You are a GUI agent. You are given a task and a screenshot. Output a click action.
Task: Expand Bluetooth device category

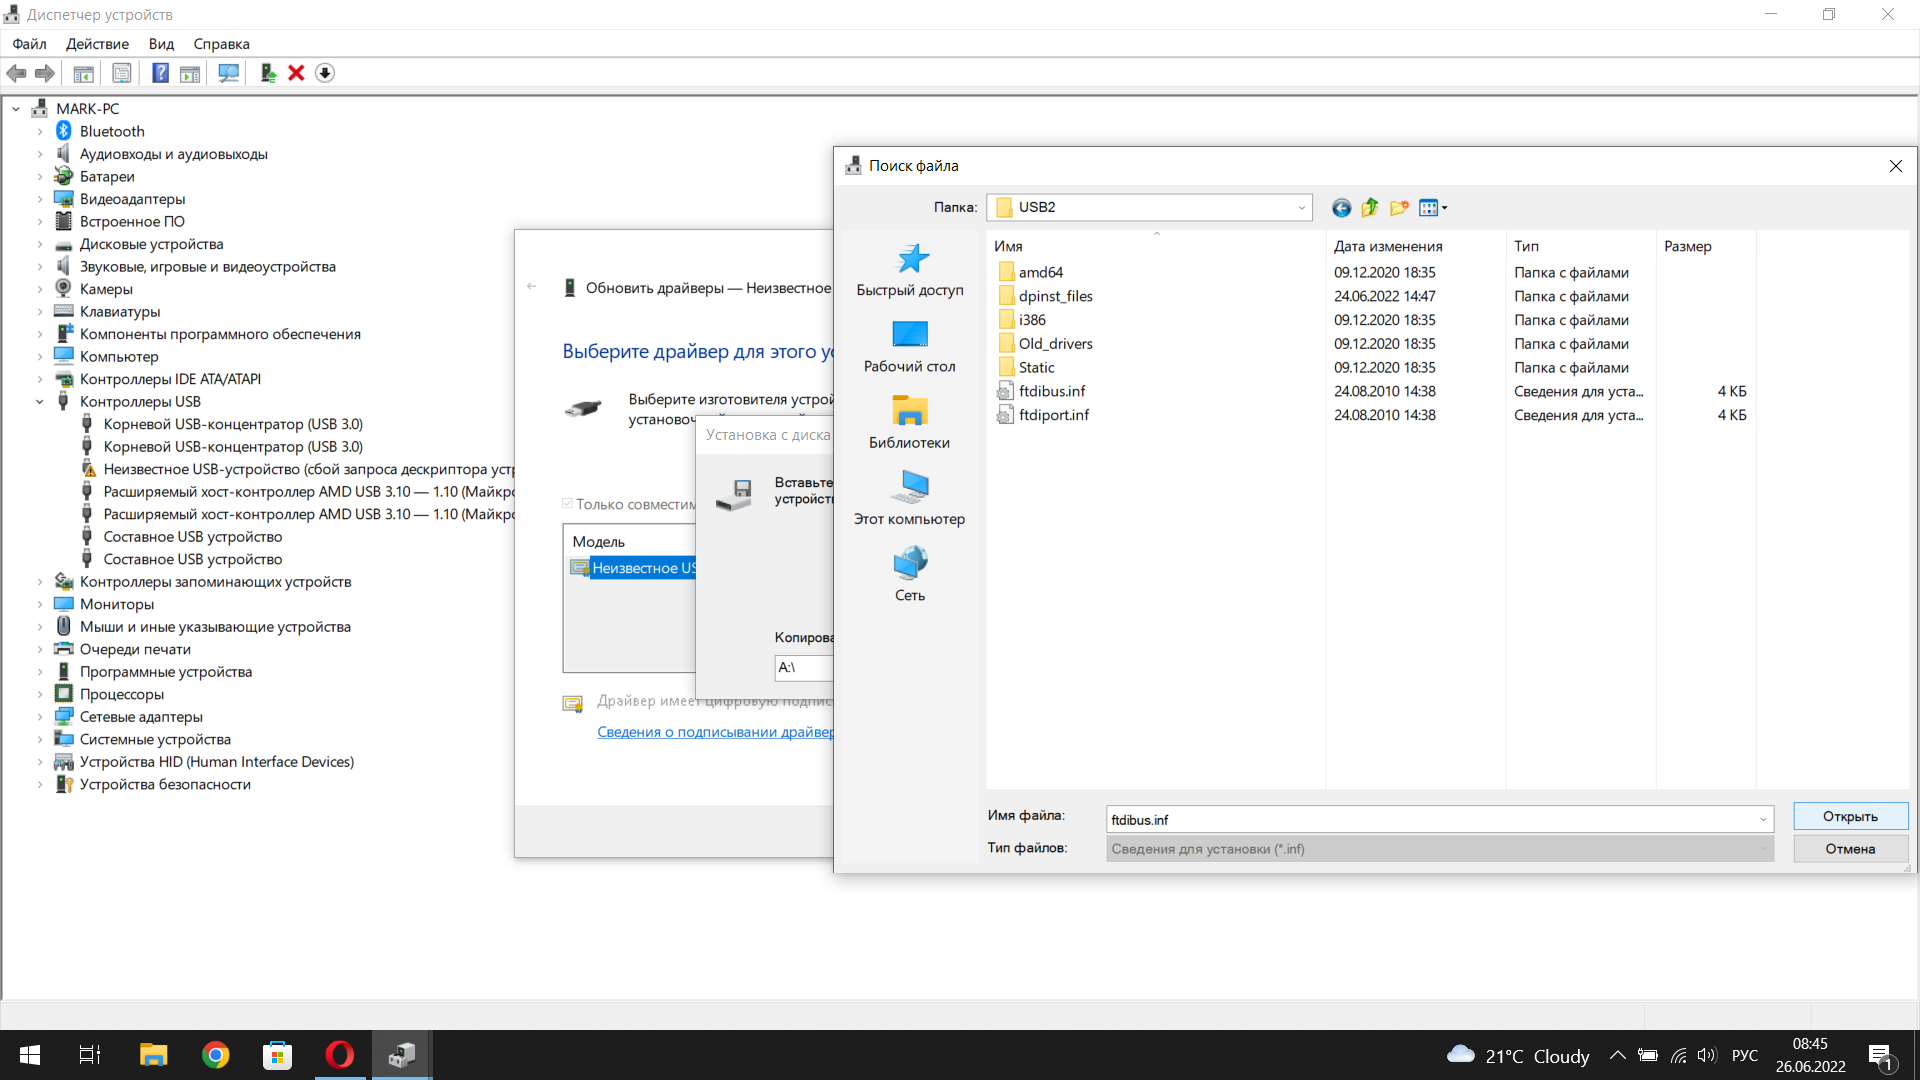(40, 131)
